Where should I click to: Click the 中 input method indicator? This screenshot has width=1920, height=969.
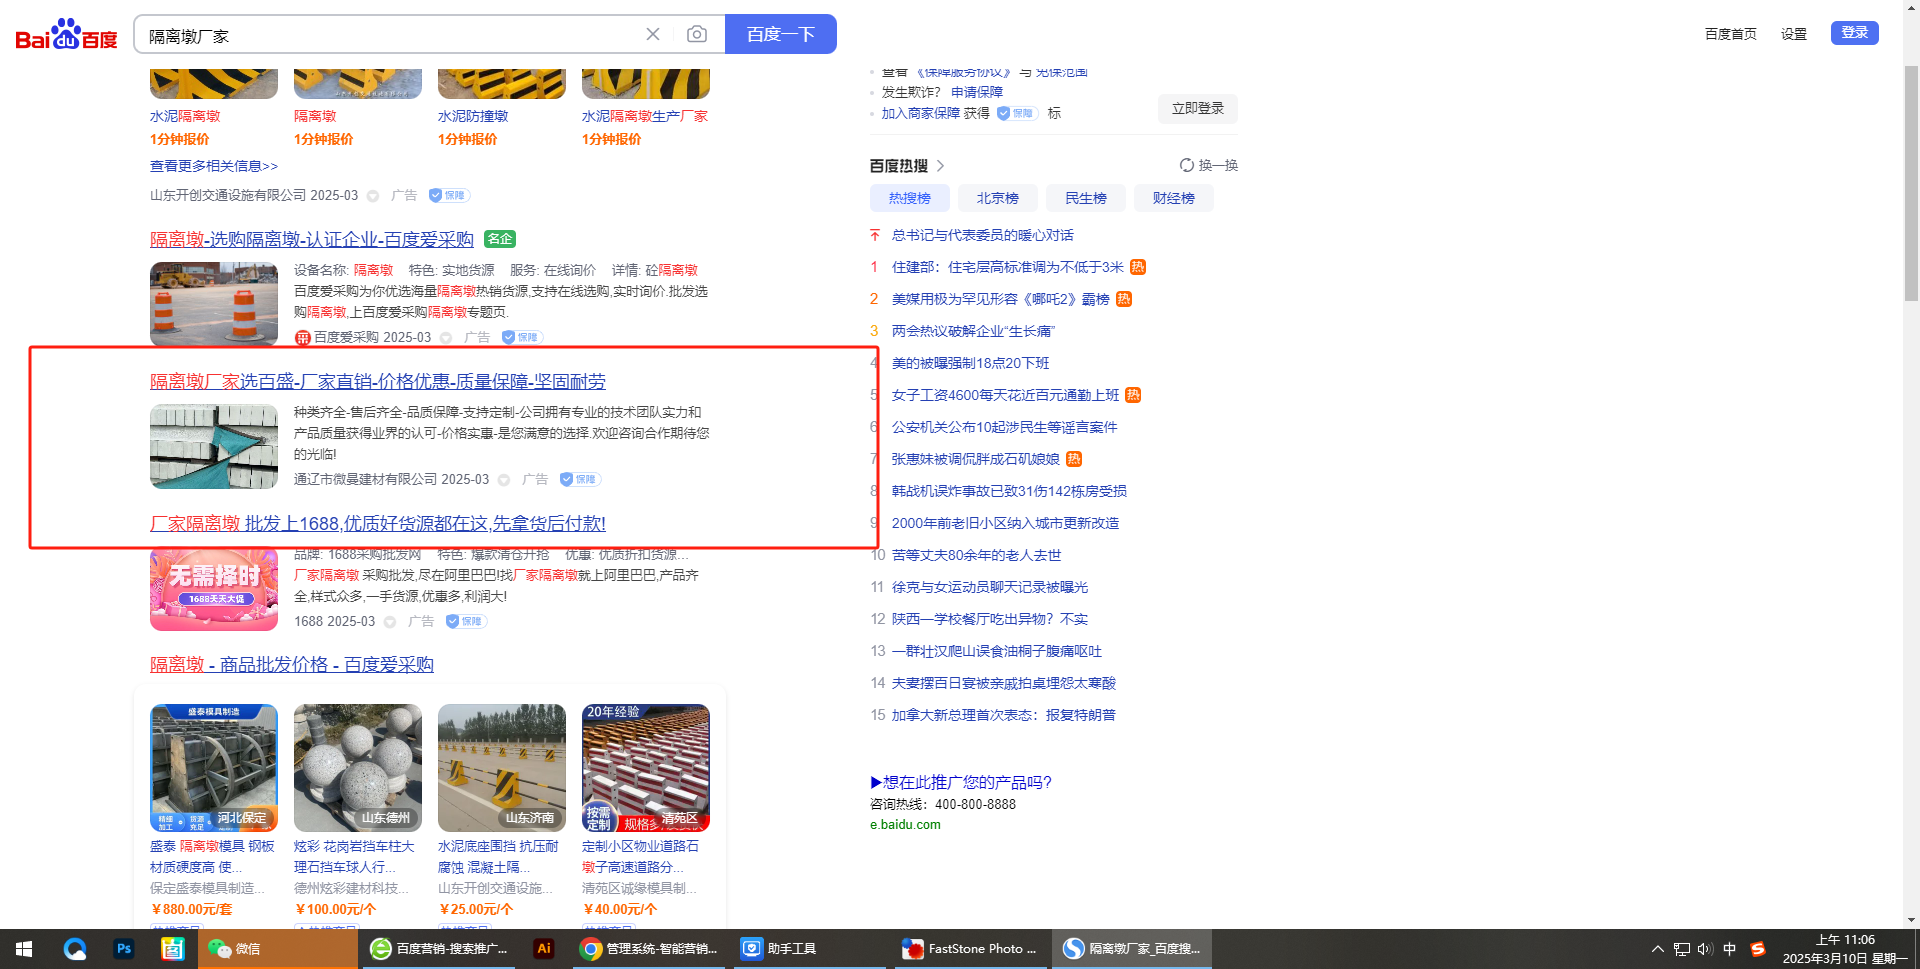coord(1730,949)
